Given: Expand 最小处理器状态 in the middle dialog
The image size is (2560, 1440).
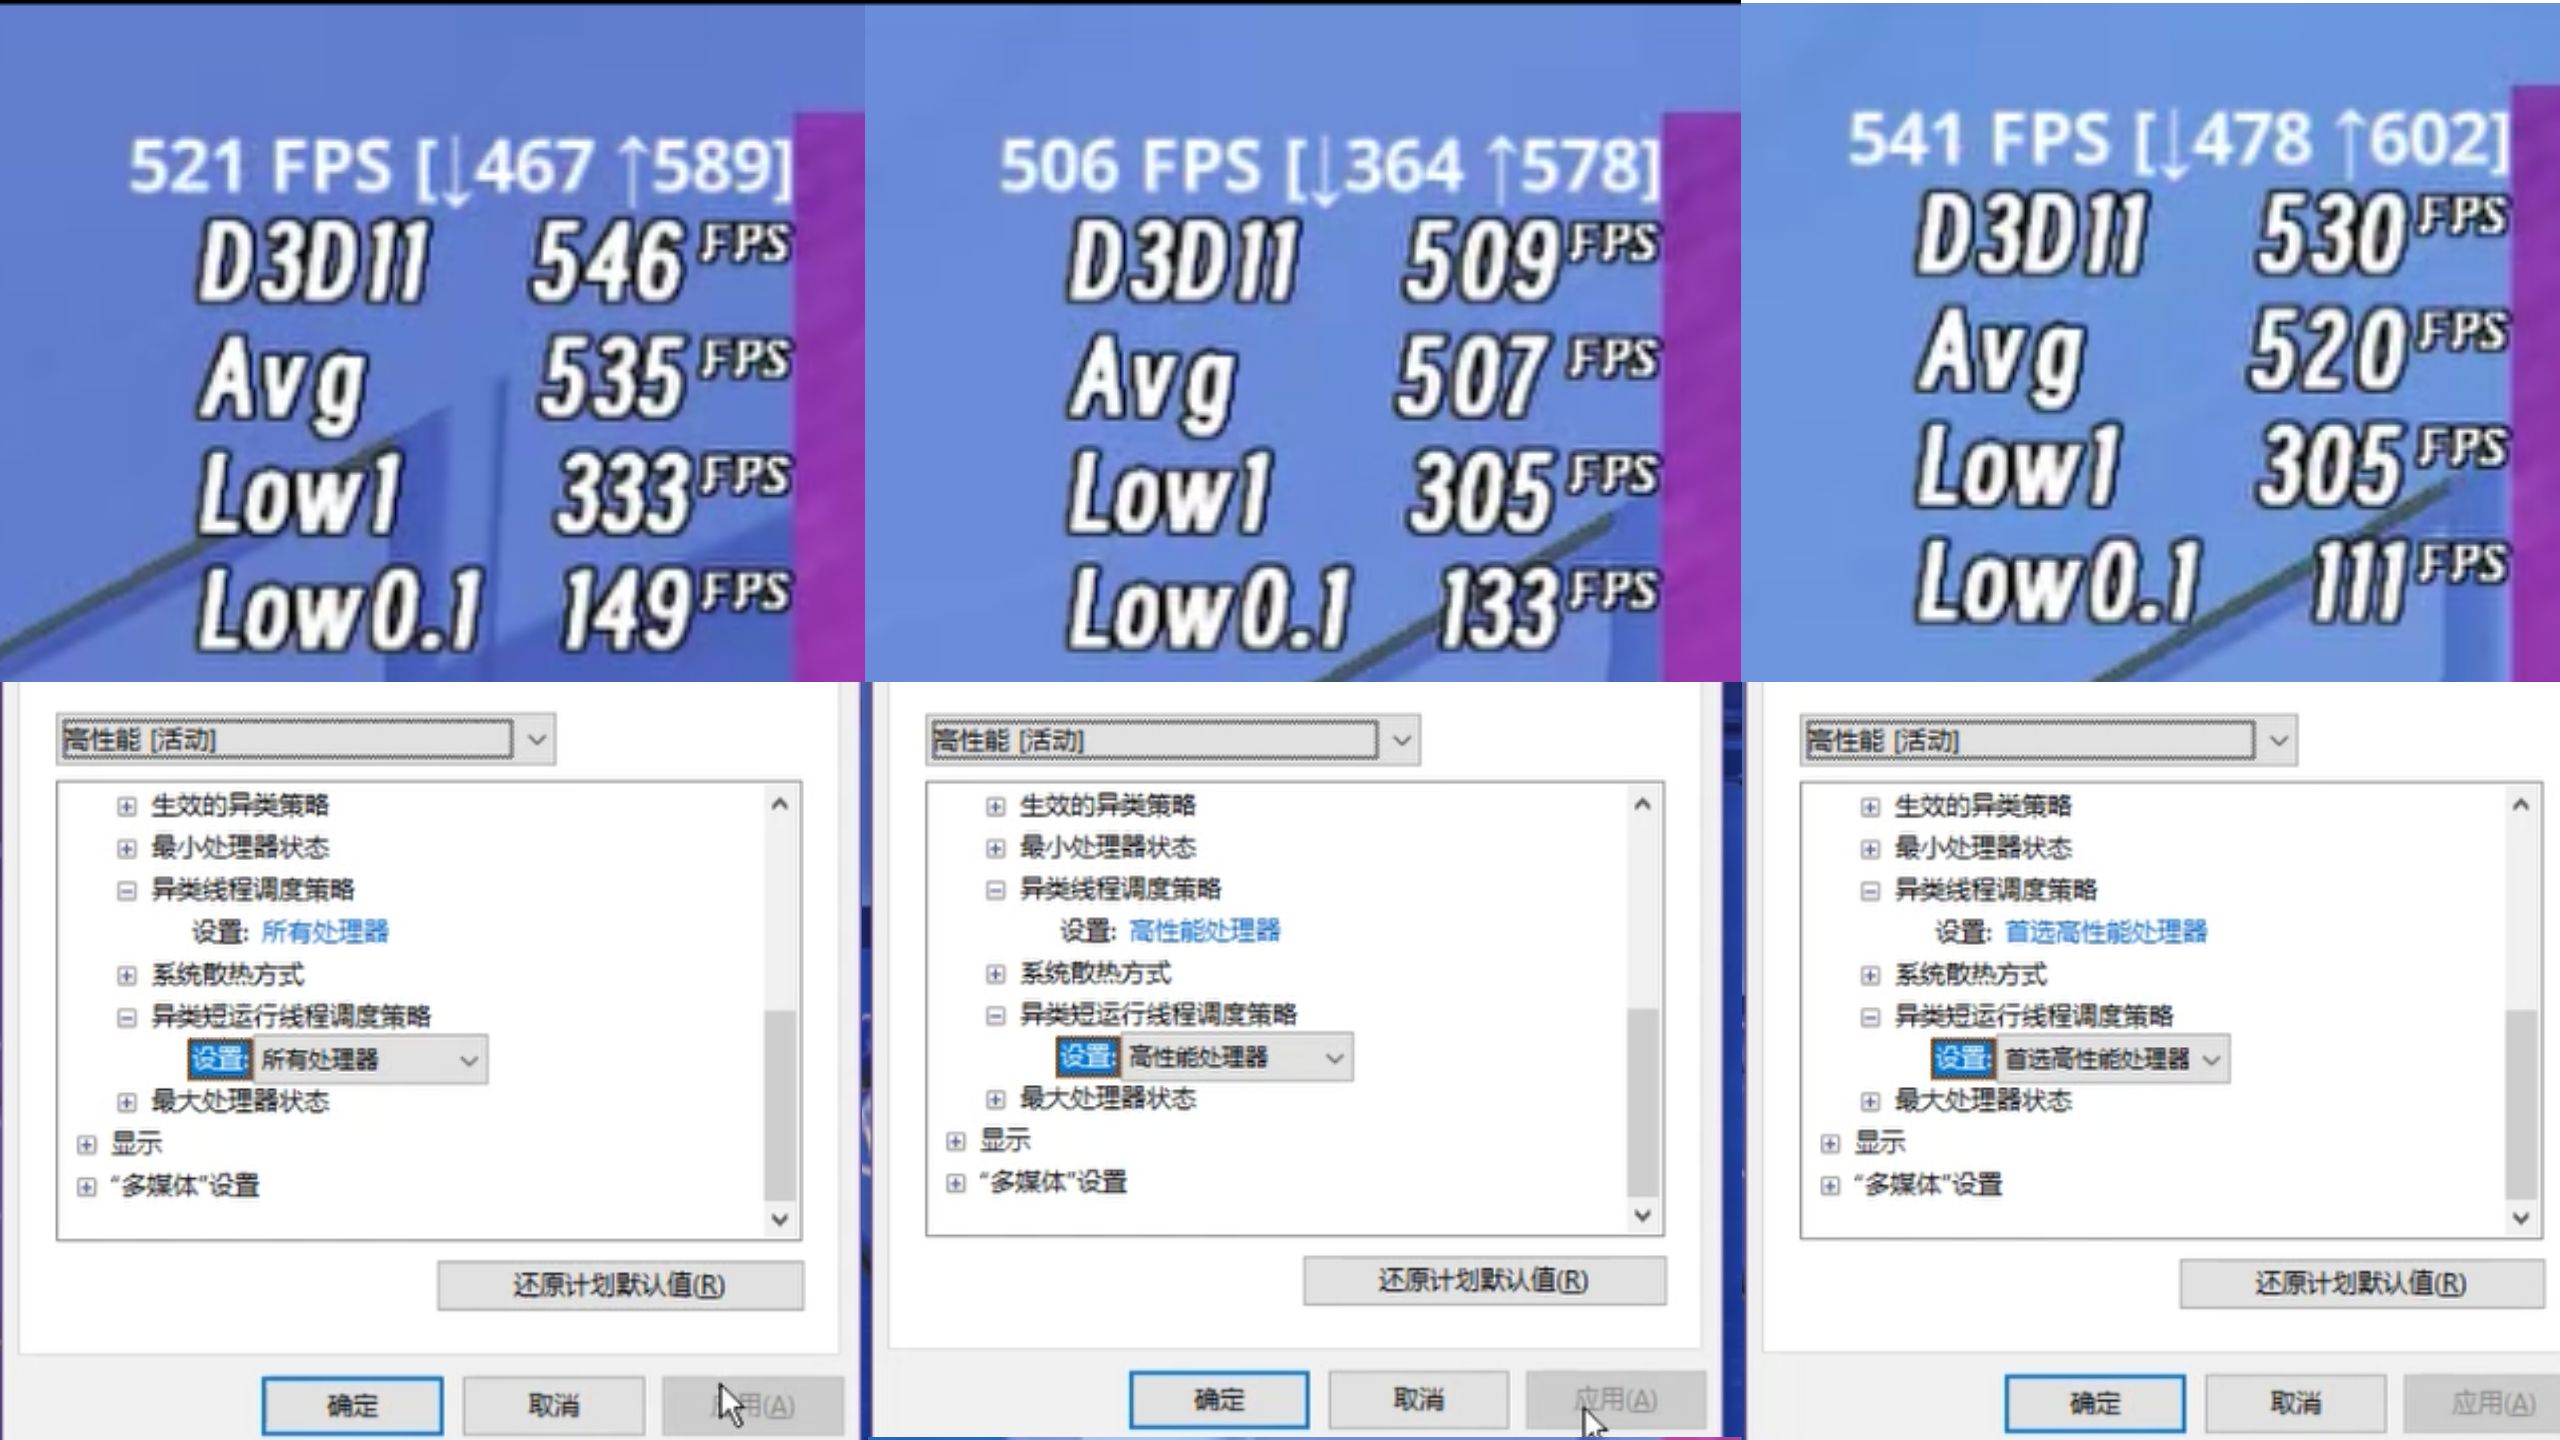Looking at the screenshot, I should (x=994, y=848).
